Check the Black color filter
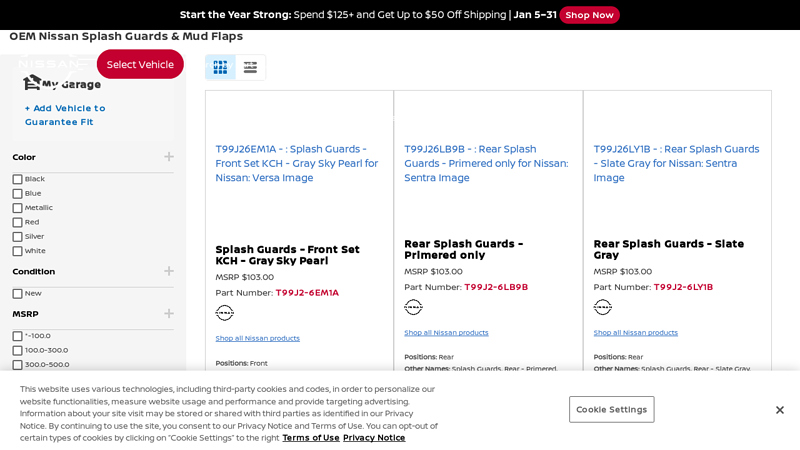 pyautogui.click(x=18, y=180)
